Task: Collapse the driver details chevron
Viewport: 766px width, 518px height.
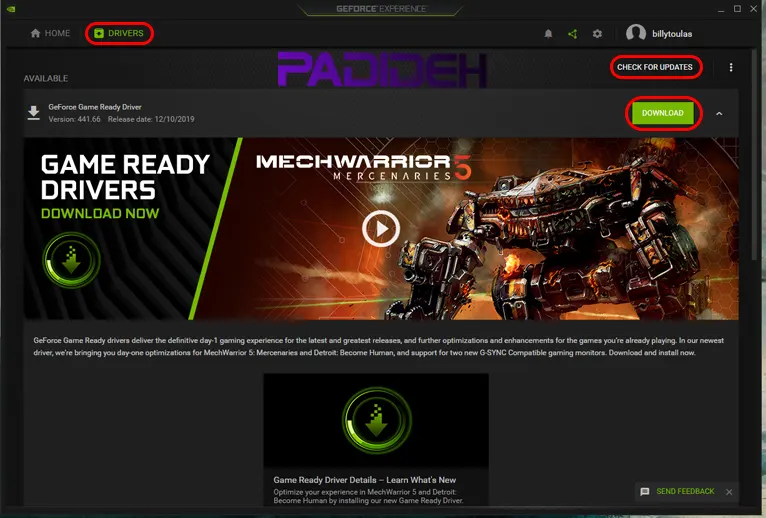Action: pyautogui.click(x=719, y=113)
